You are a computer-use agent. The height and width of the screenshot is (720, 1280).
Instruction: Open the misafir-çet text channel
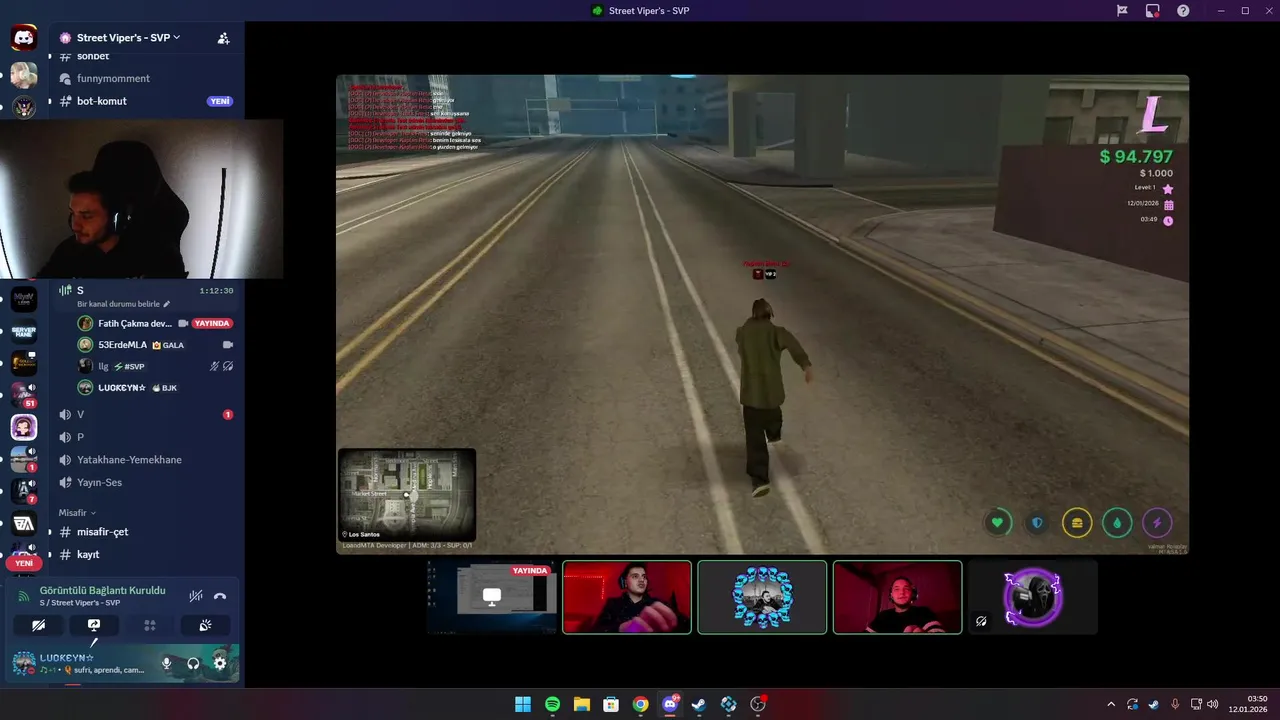[146, 532]
